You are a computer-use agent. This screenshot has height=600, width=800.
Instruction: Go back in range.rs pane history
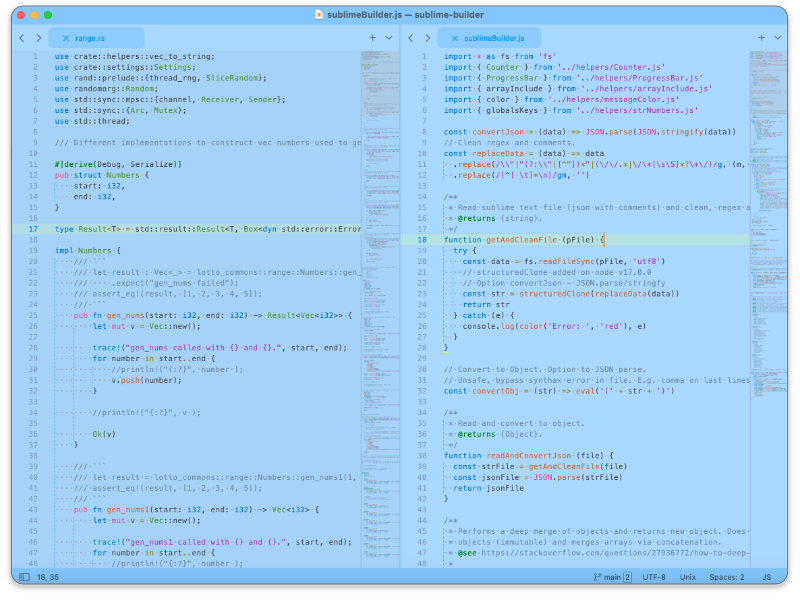point(22,38)
